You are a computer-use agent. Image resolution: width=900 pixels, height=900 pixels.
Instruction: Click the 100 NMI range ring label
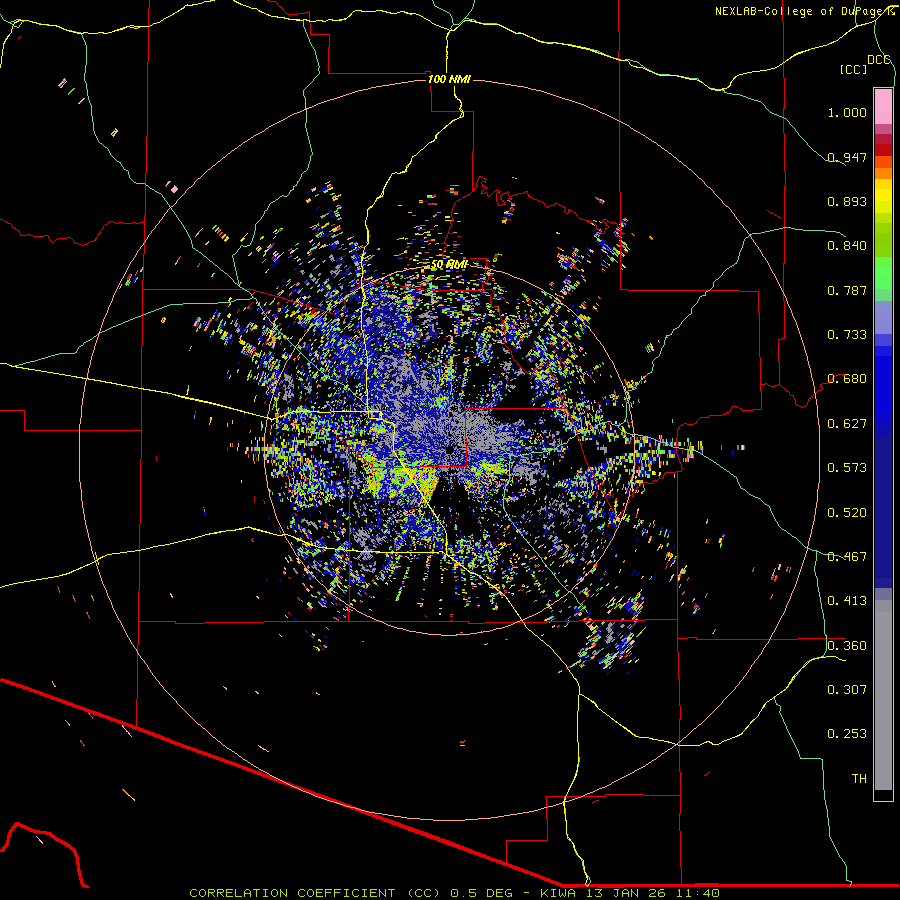point(449,79)
